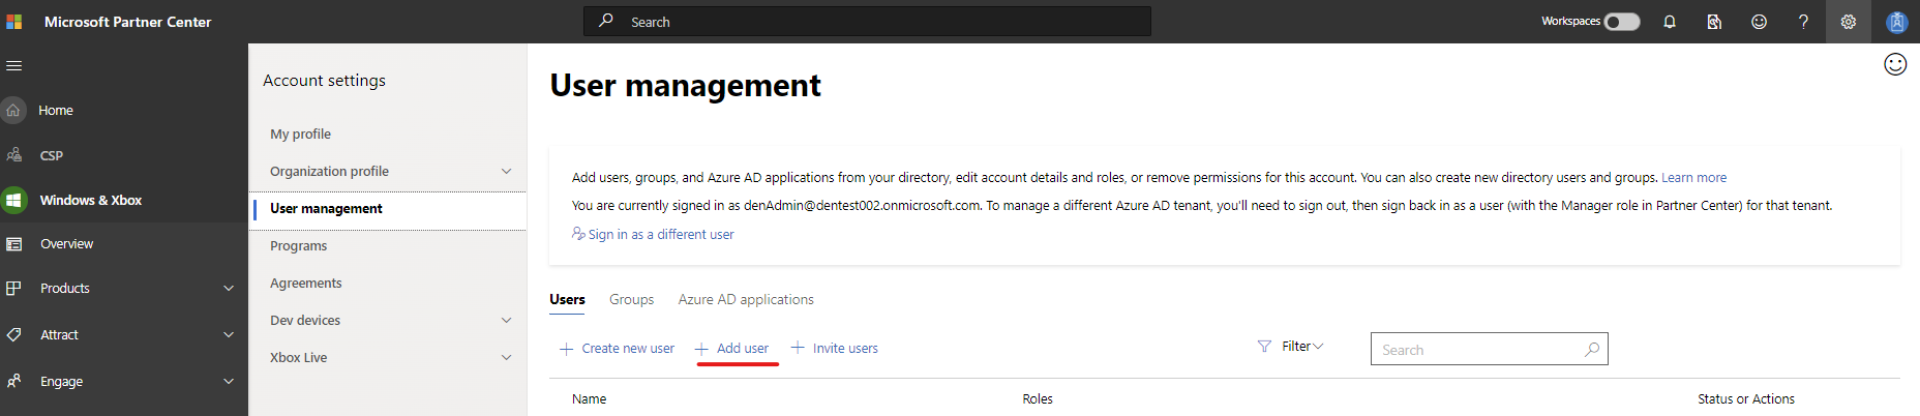Open Agreements in account settings
Image resolution: width=1920 pixels, height=416 pixels.
(x=306, y=283)
